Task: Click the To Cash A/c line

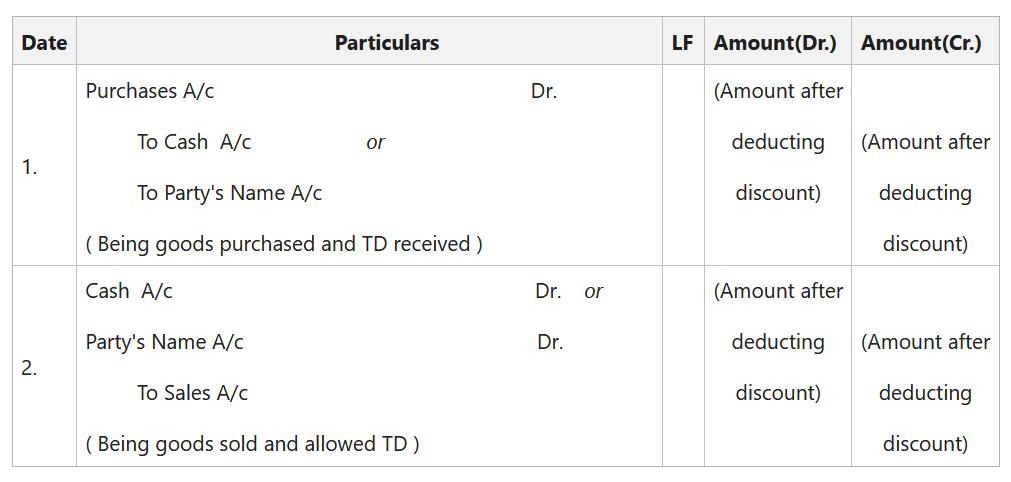Action: (194, 142)
